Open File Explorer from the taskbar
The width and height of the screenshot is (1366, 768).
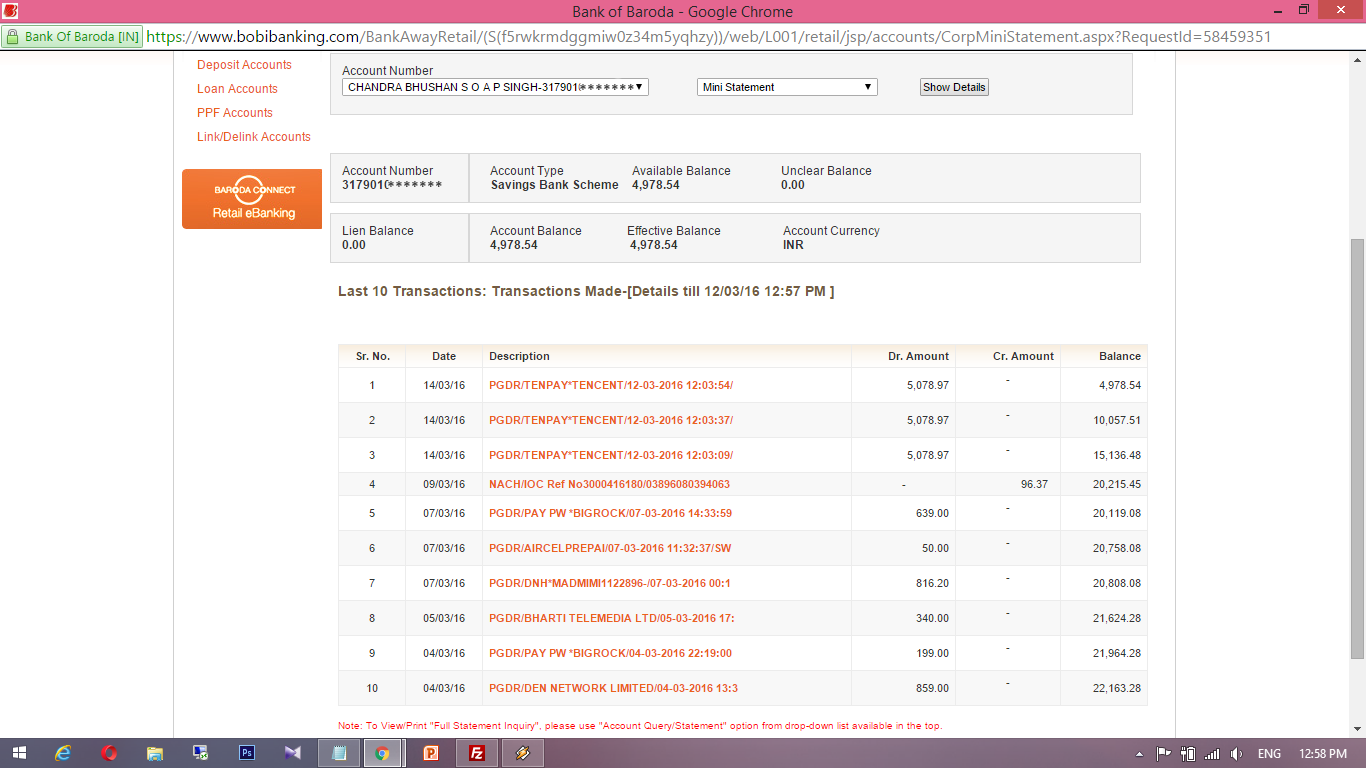coord(155,753)
